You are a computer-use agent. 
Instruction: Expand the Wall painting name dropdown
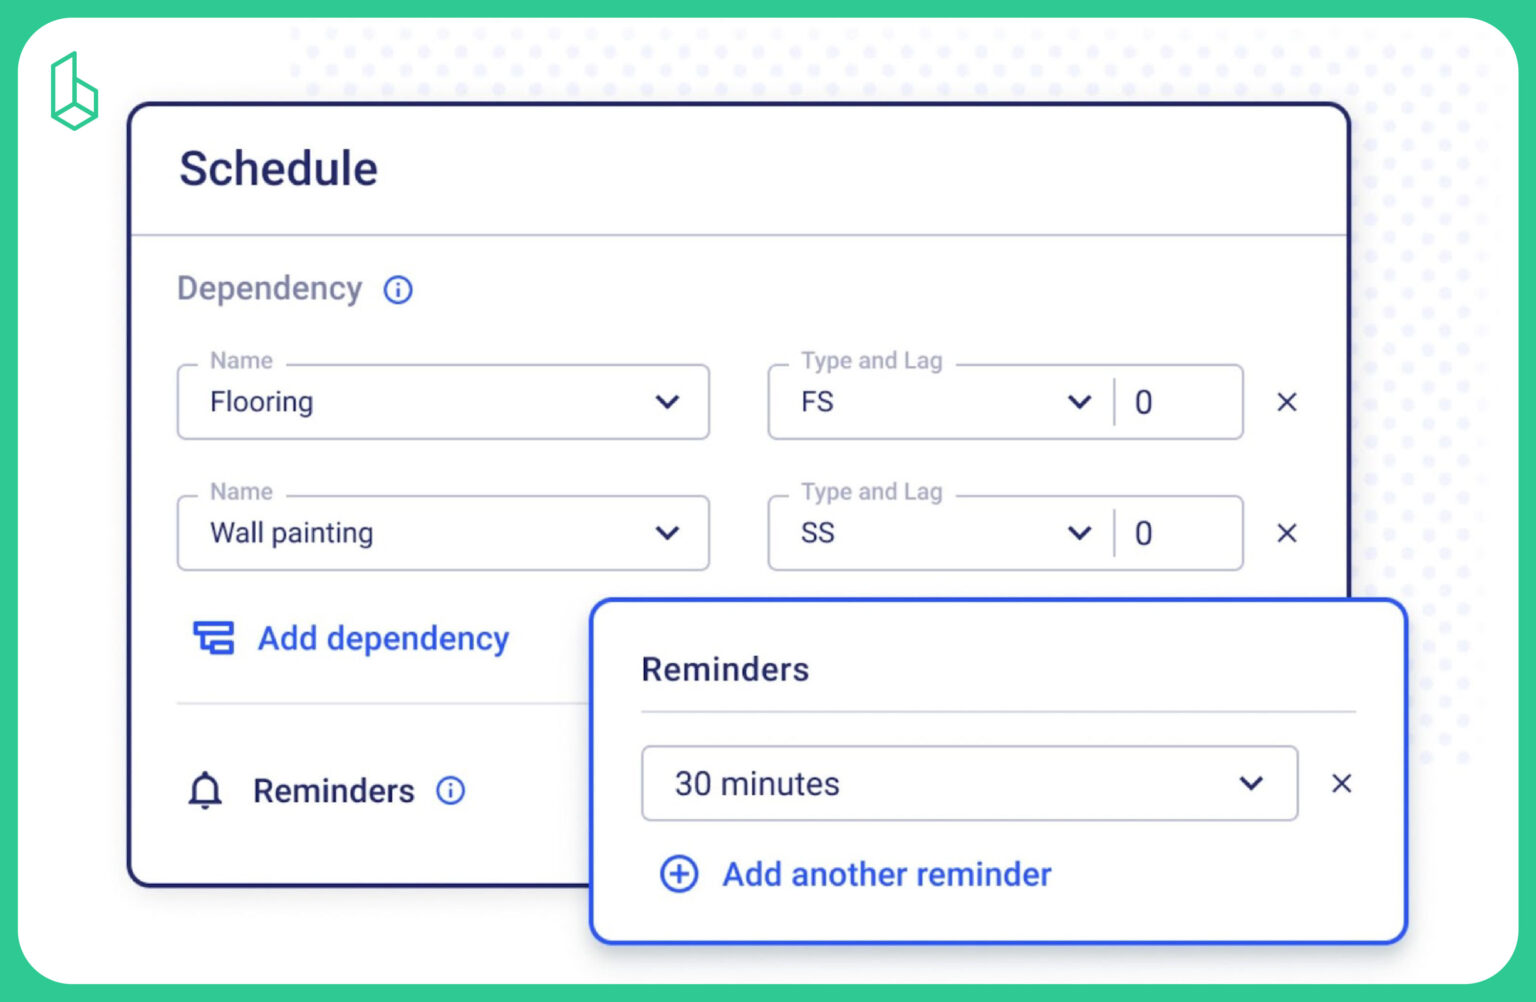[x=668, y=533]
